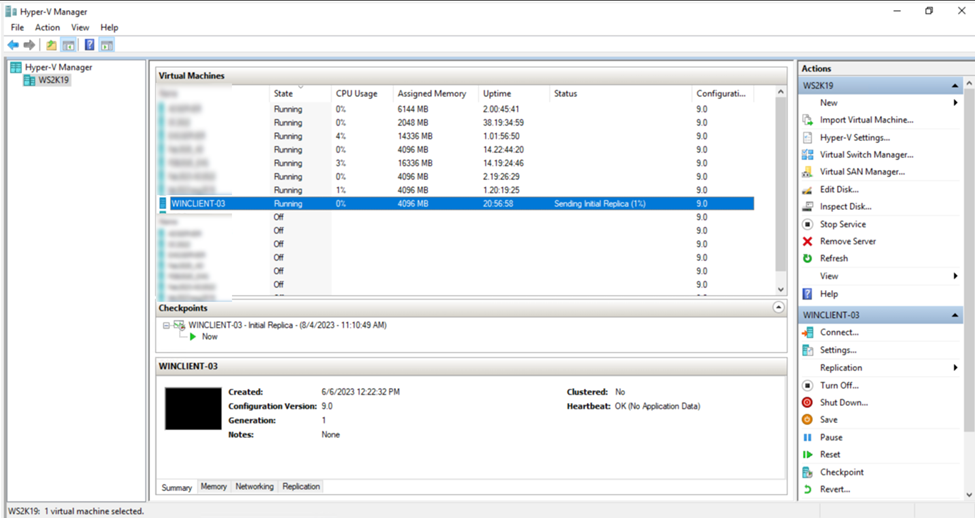The height and width of the screenshot is (518, 975).
Task: Sort by the Assigned Memory column header
Action: point(435,93)
